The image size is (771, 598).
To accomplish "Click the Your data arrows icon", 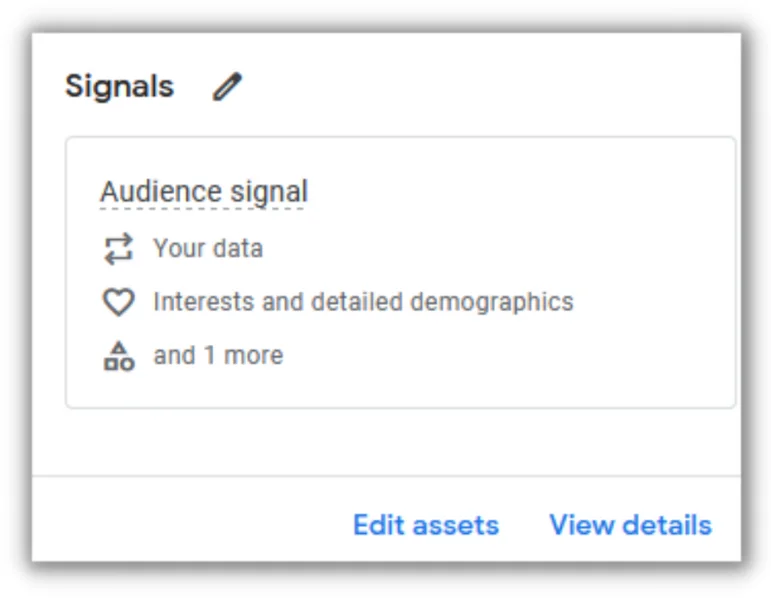I will tap(119, 249).
